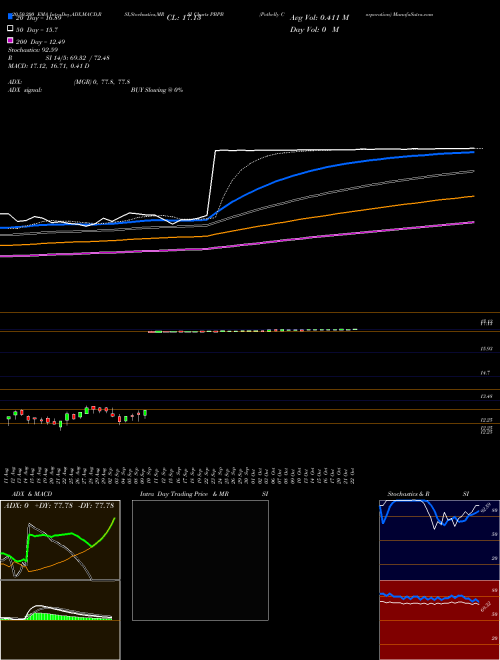
Task: Select the '200 Day = 12.49' label
Action: pos(40,42)
